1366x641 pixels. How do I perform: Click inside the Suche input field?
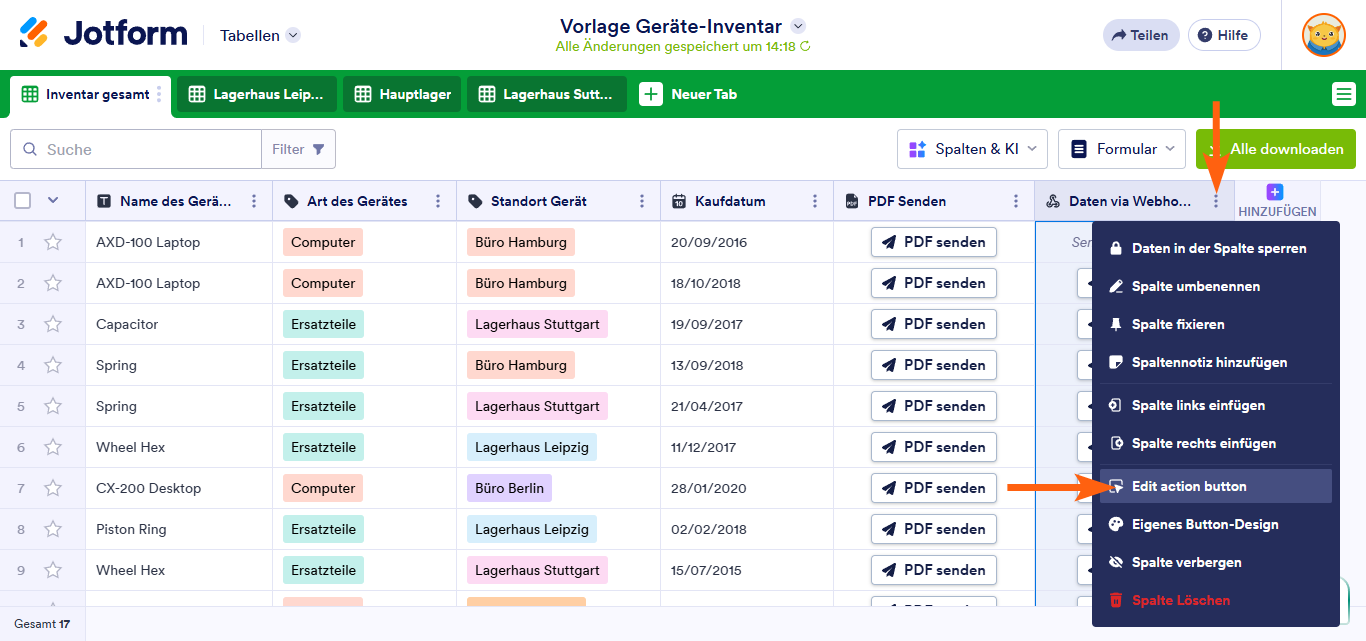pos(140,148)
